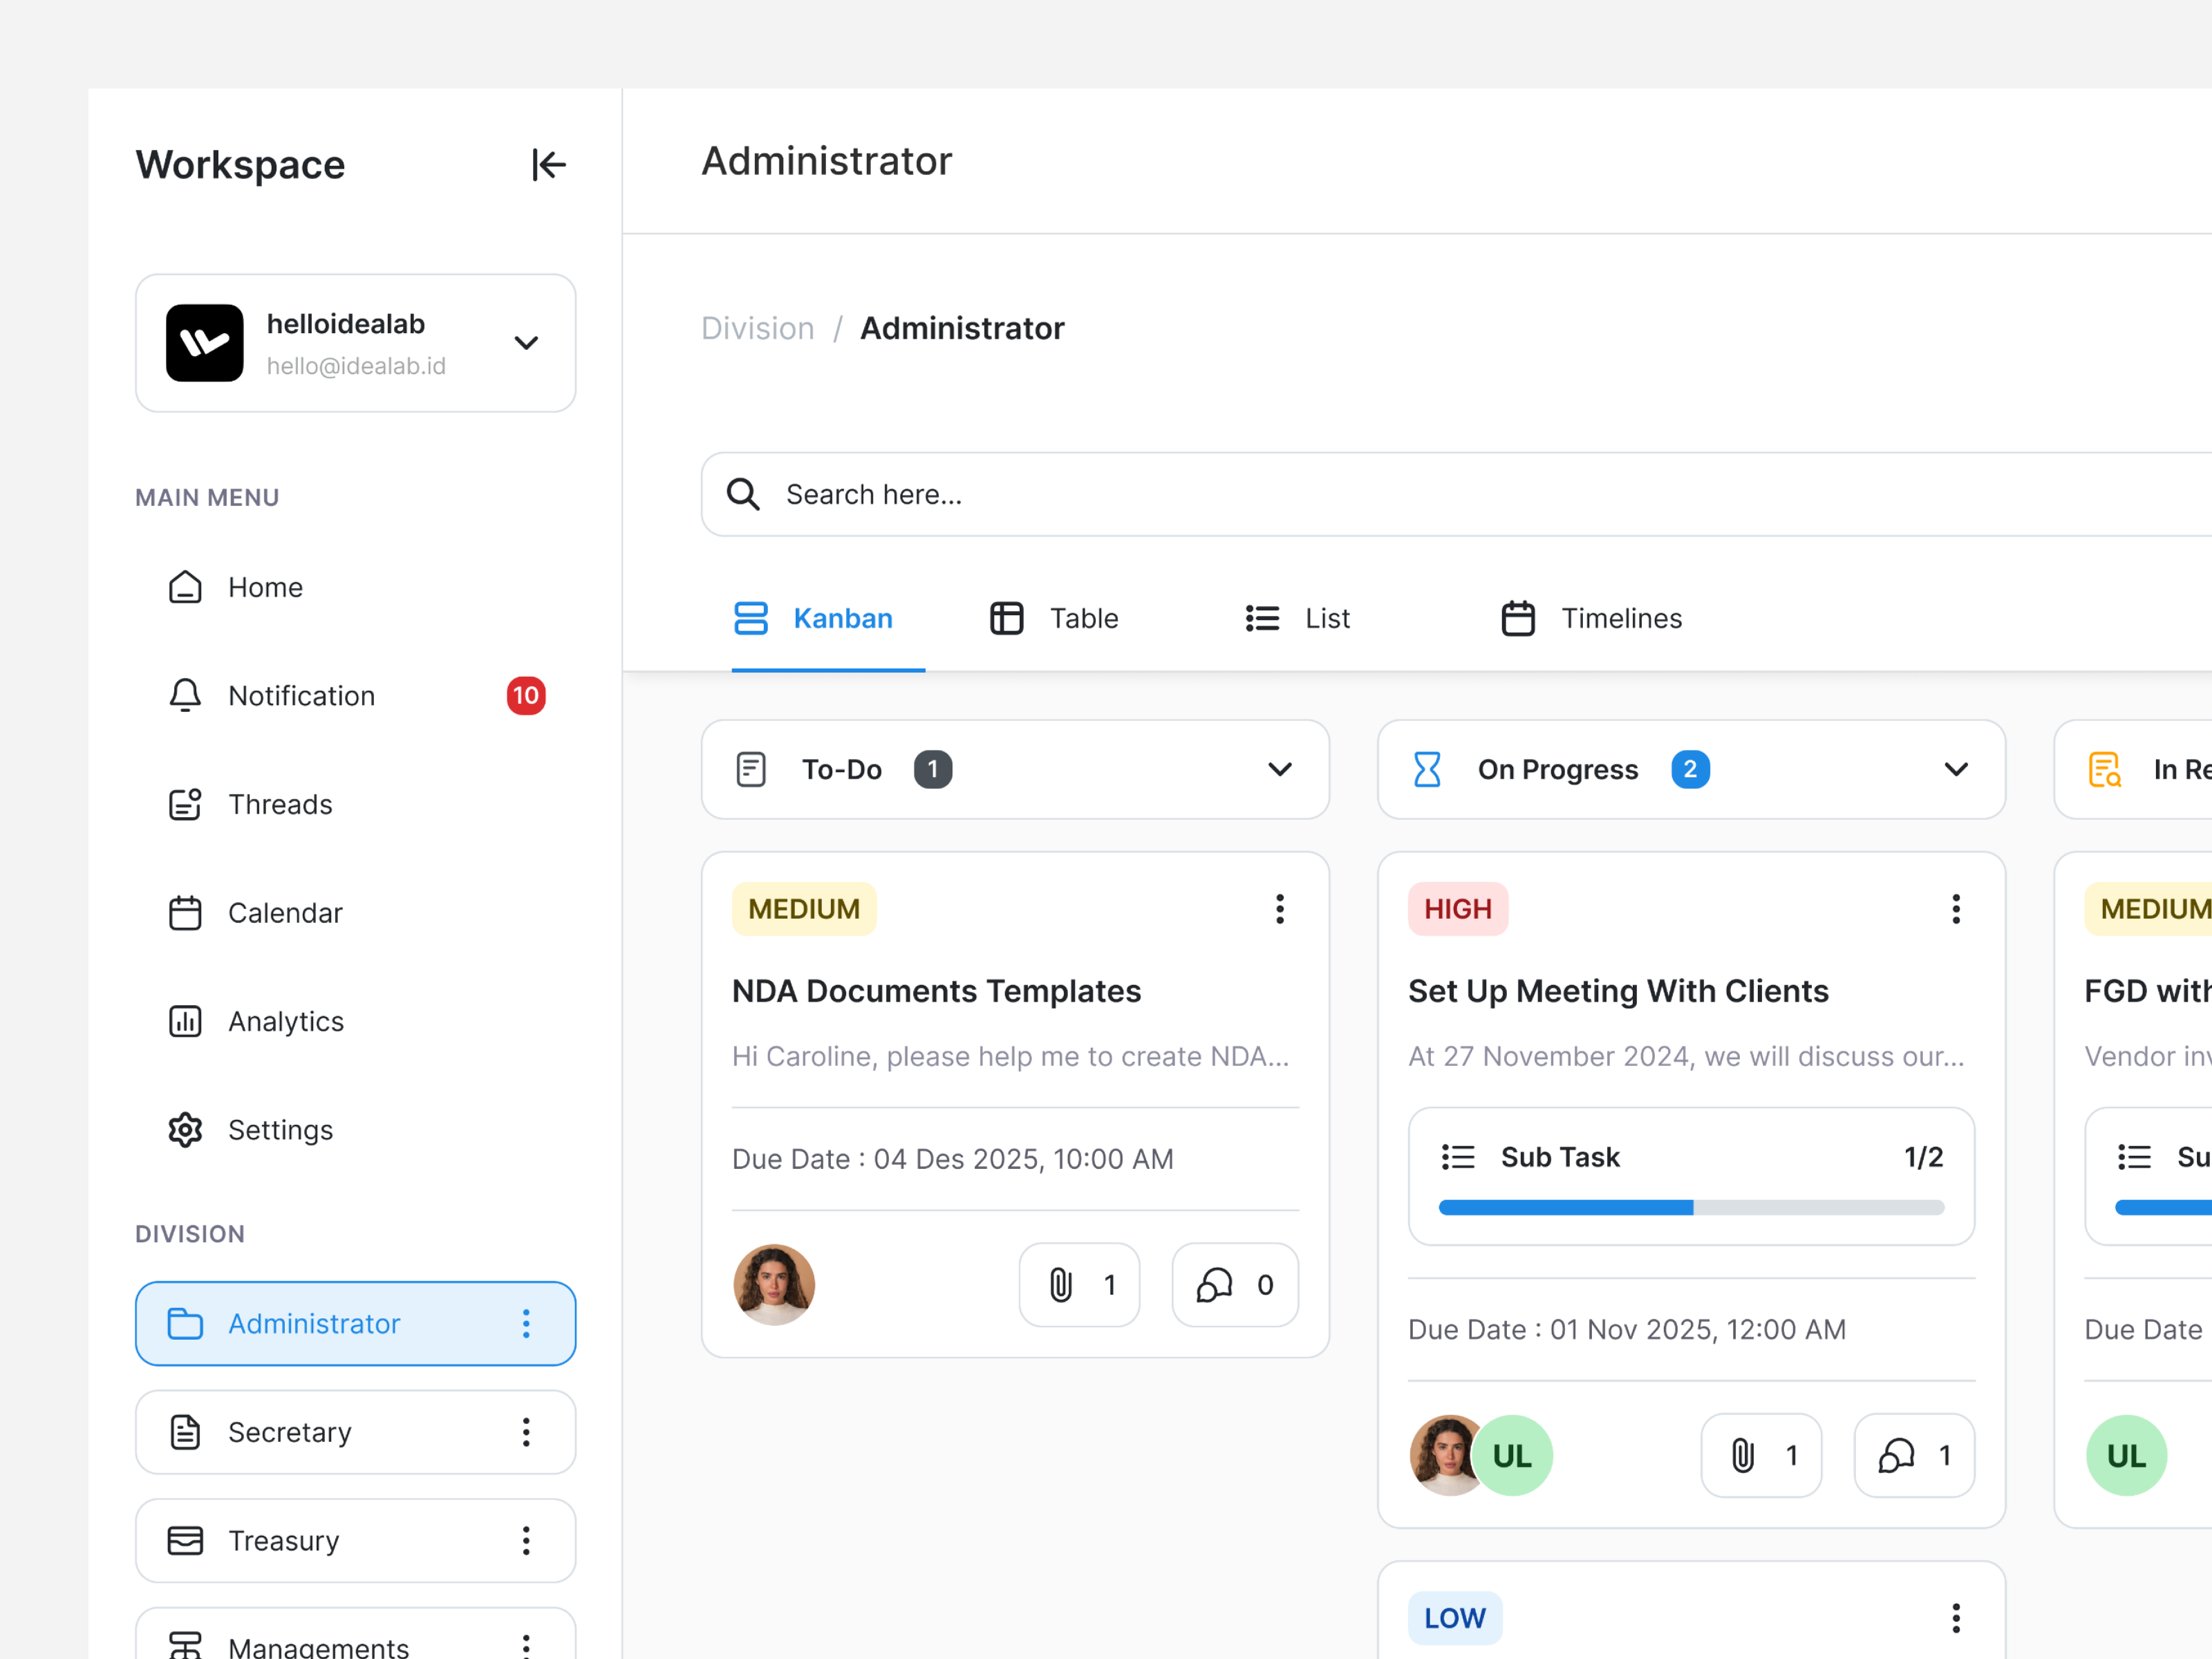The image size is (2212, 1659).
Task: Select the Administrator division
Action: click(355, 1324)
